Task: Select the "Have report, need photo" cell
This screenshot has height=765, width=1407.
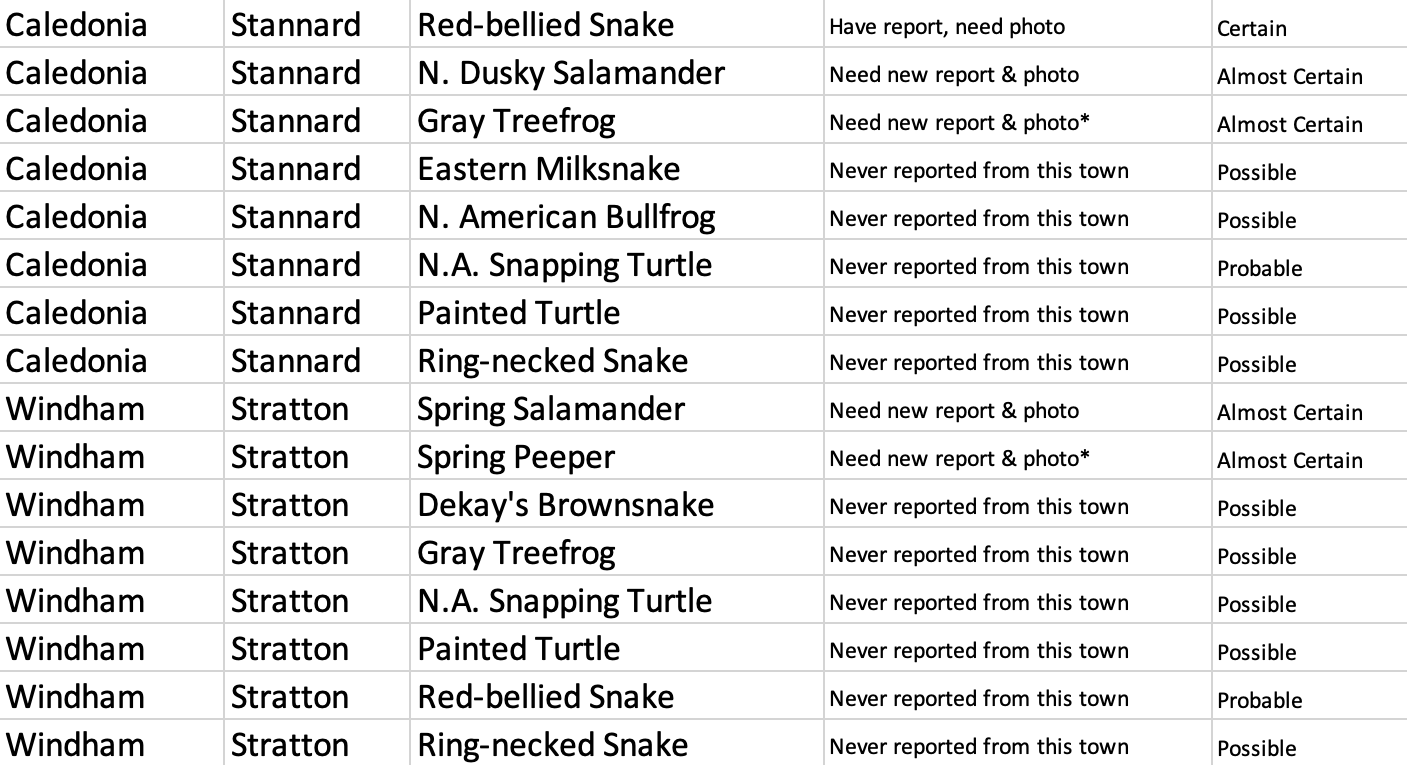Action: click(946, 27)
